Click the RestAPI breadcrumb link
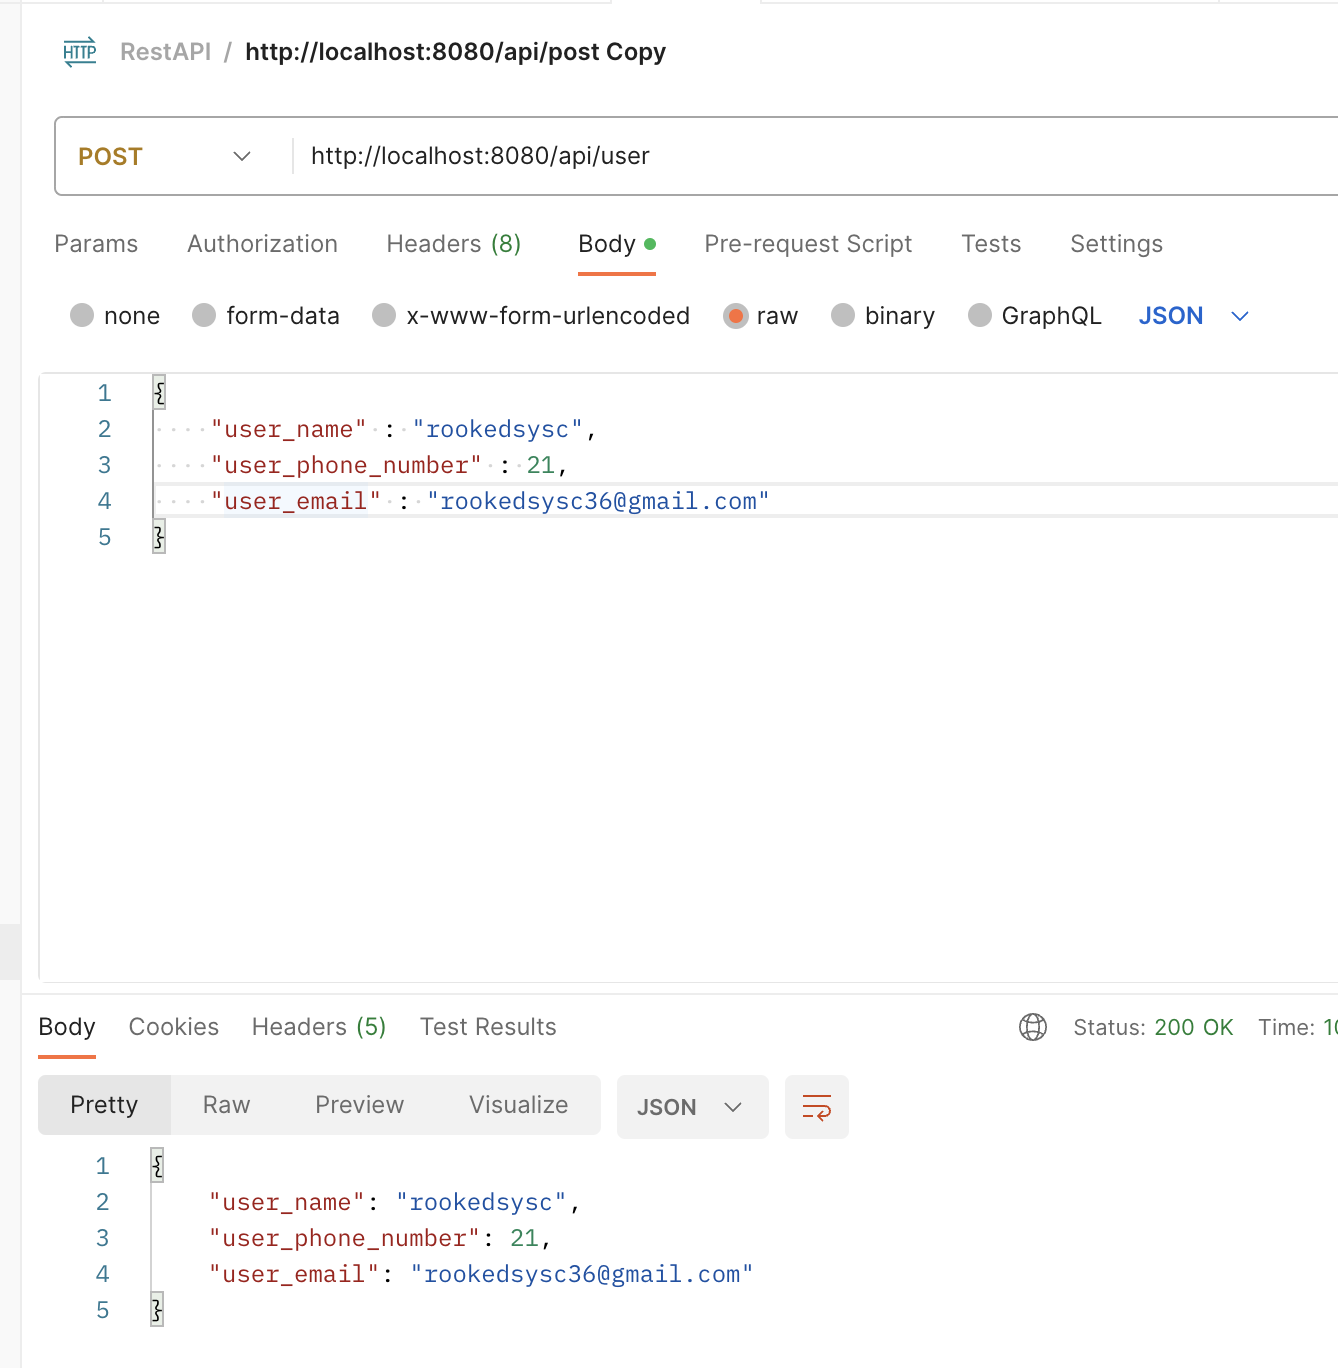1338x1368 pixels. (x=165, y=52)
